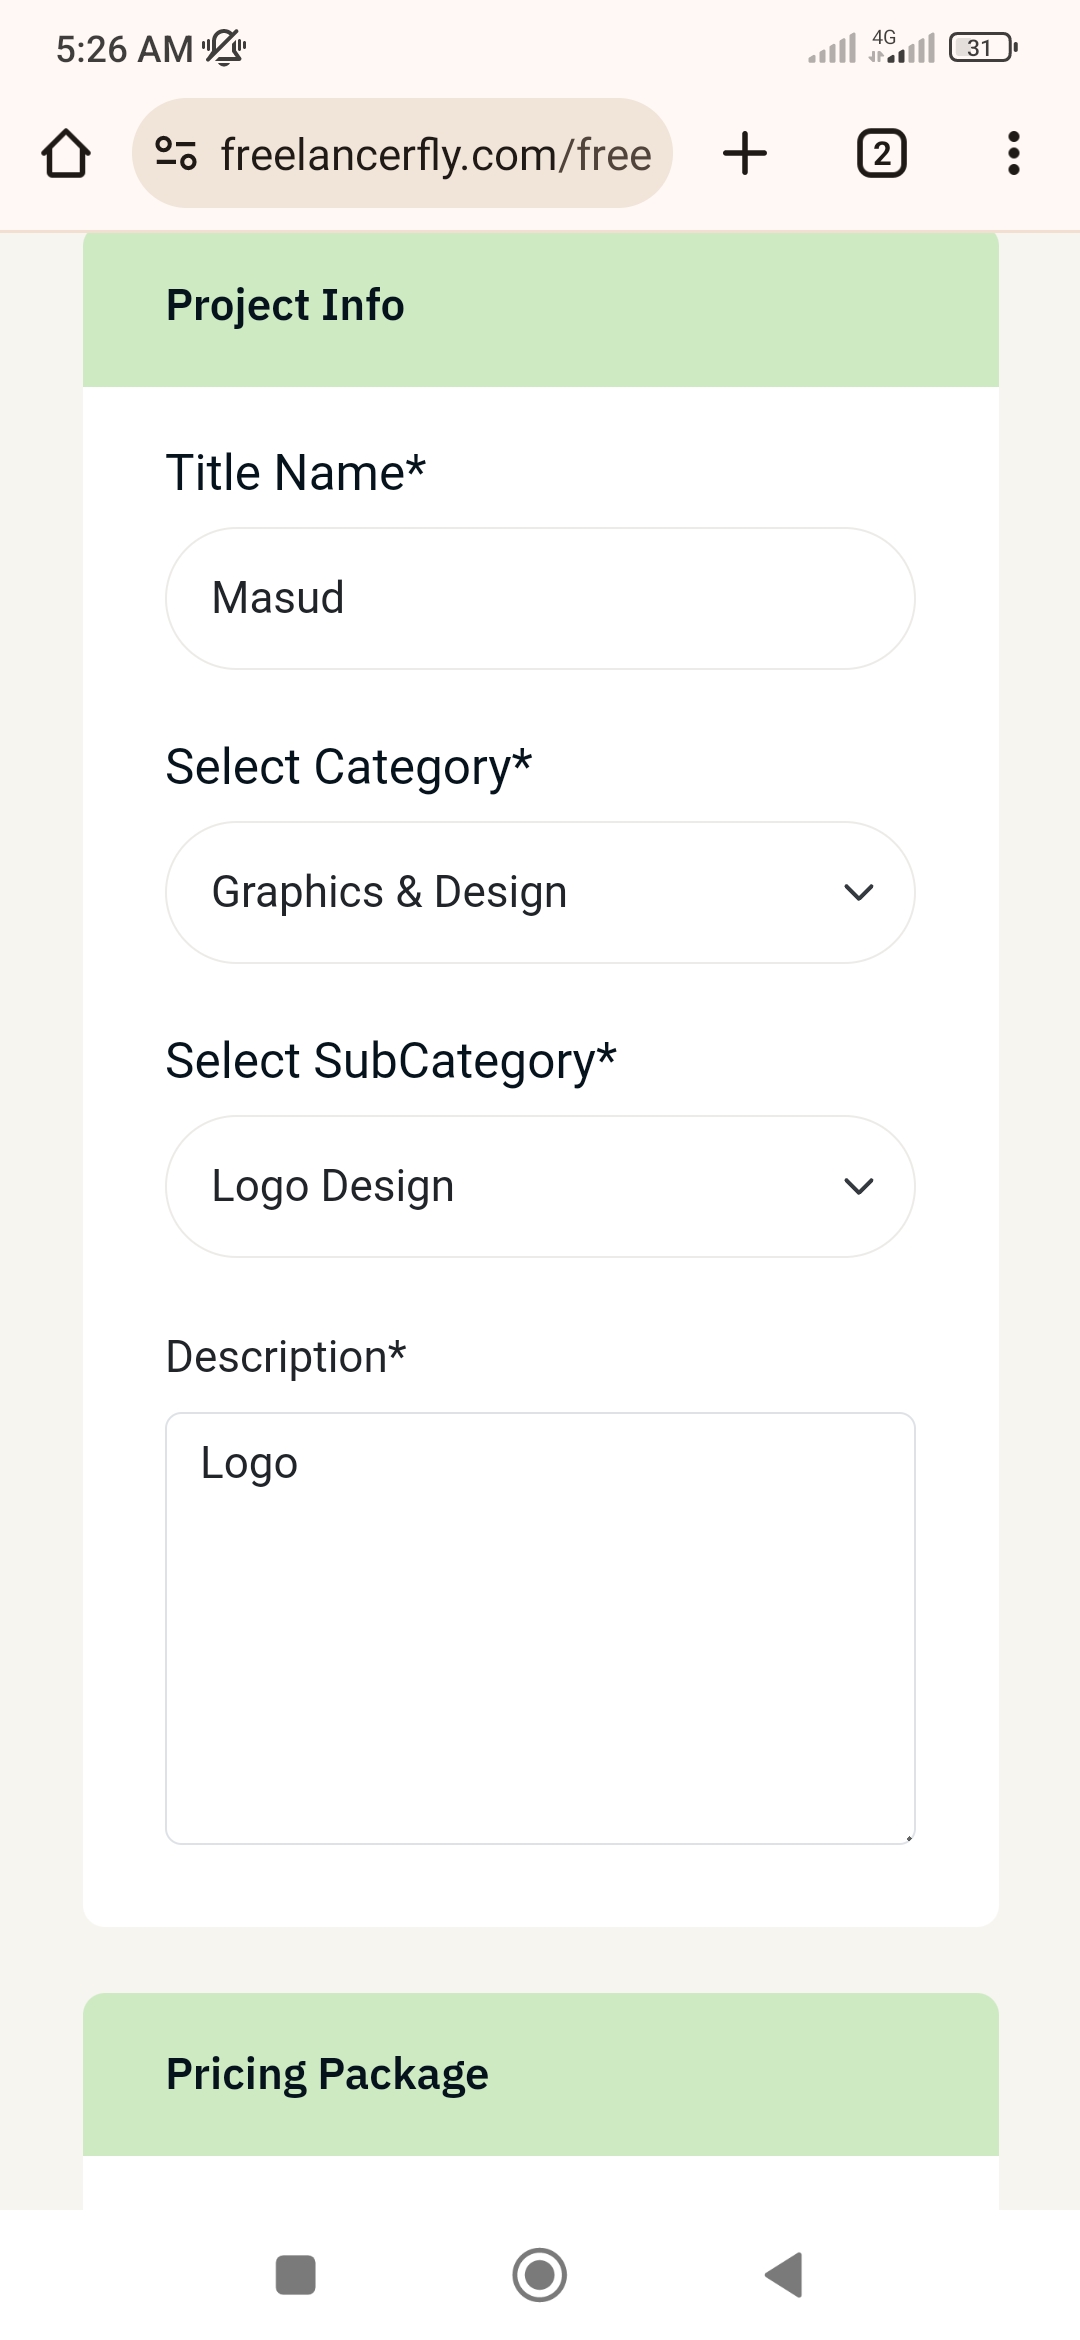Tap the browser home icon

[x=66, y=154]
